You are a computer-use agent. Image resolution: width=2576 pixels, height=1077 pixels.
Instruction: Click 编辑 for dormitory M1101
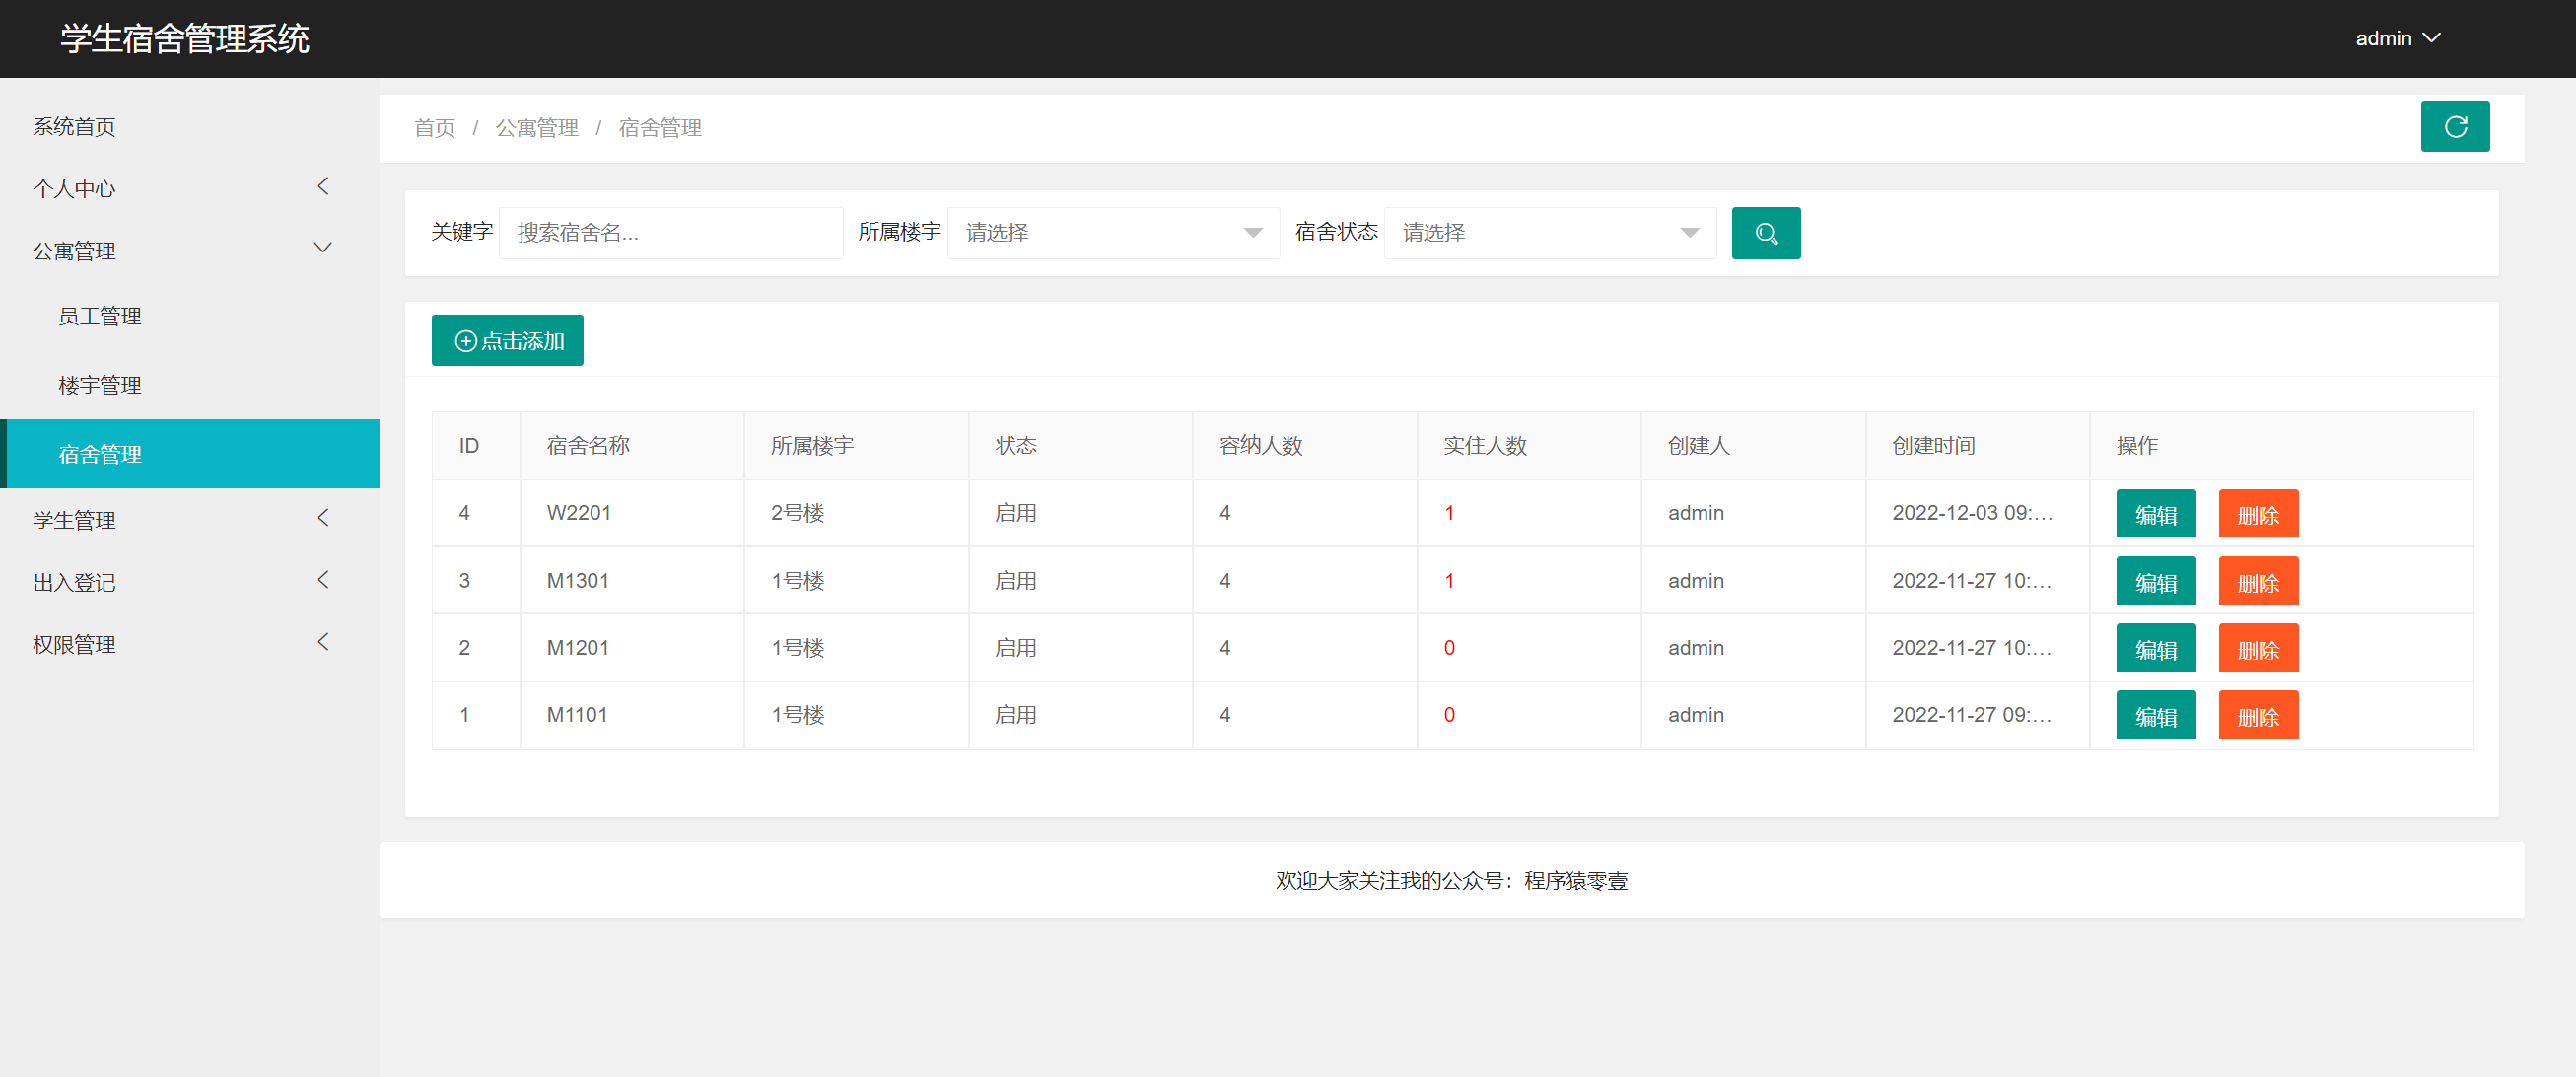coord(2155,716)
